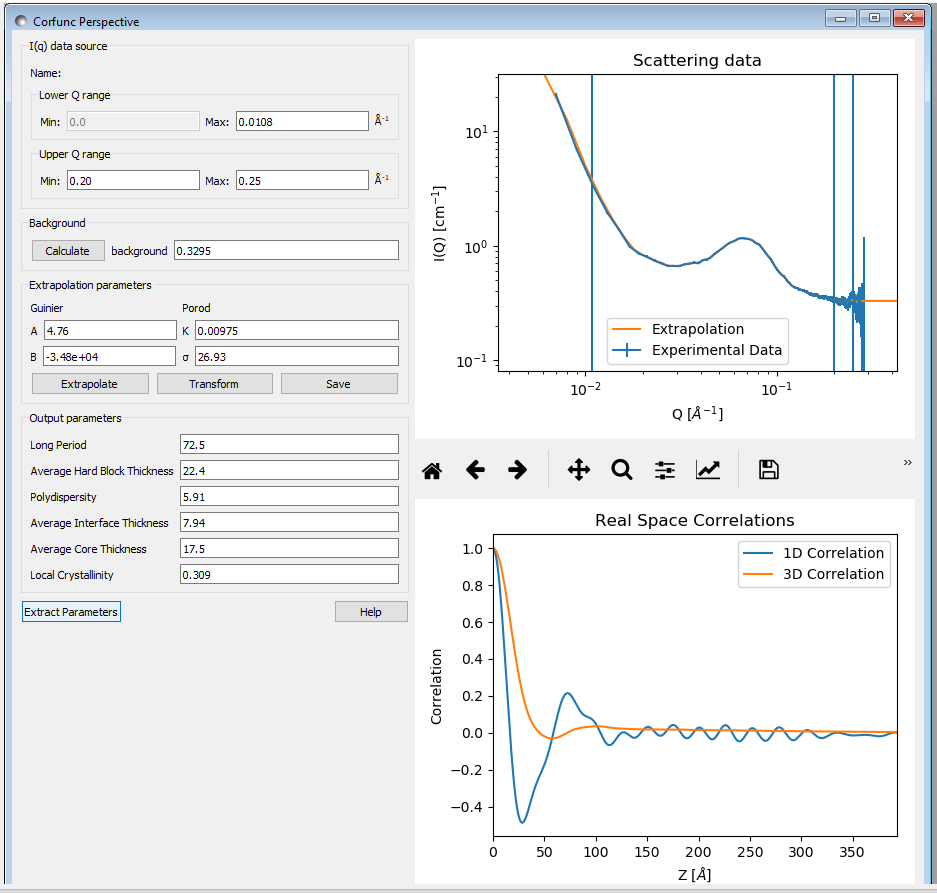Click the Upper Q range Min field
This screenshot has width=937, height=893.
tap(133, 181)
